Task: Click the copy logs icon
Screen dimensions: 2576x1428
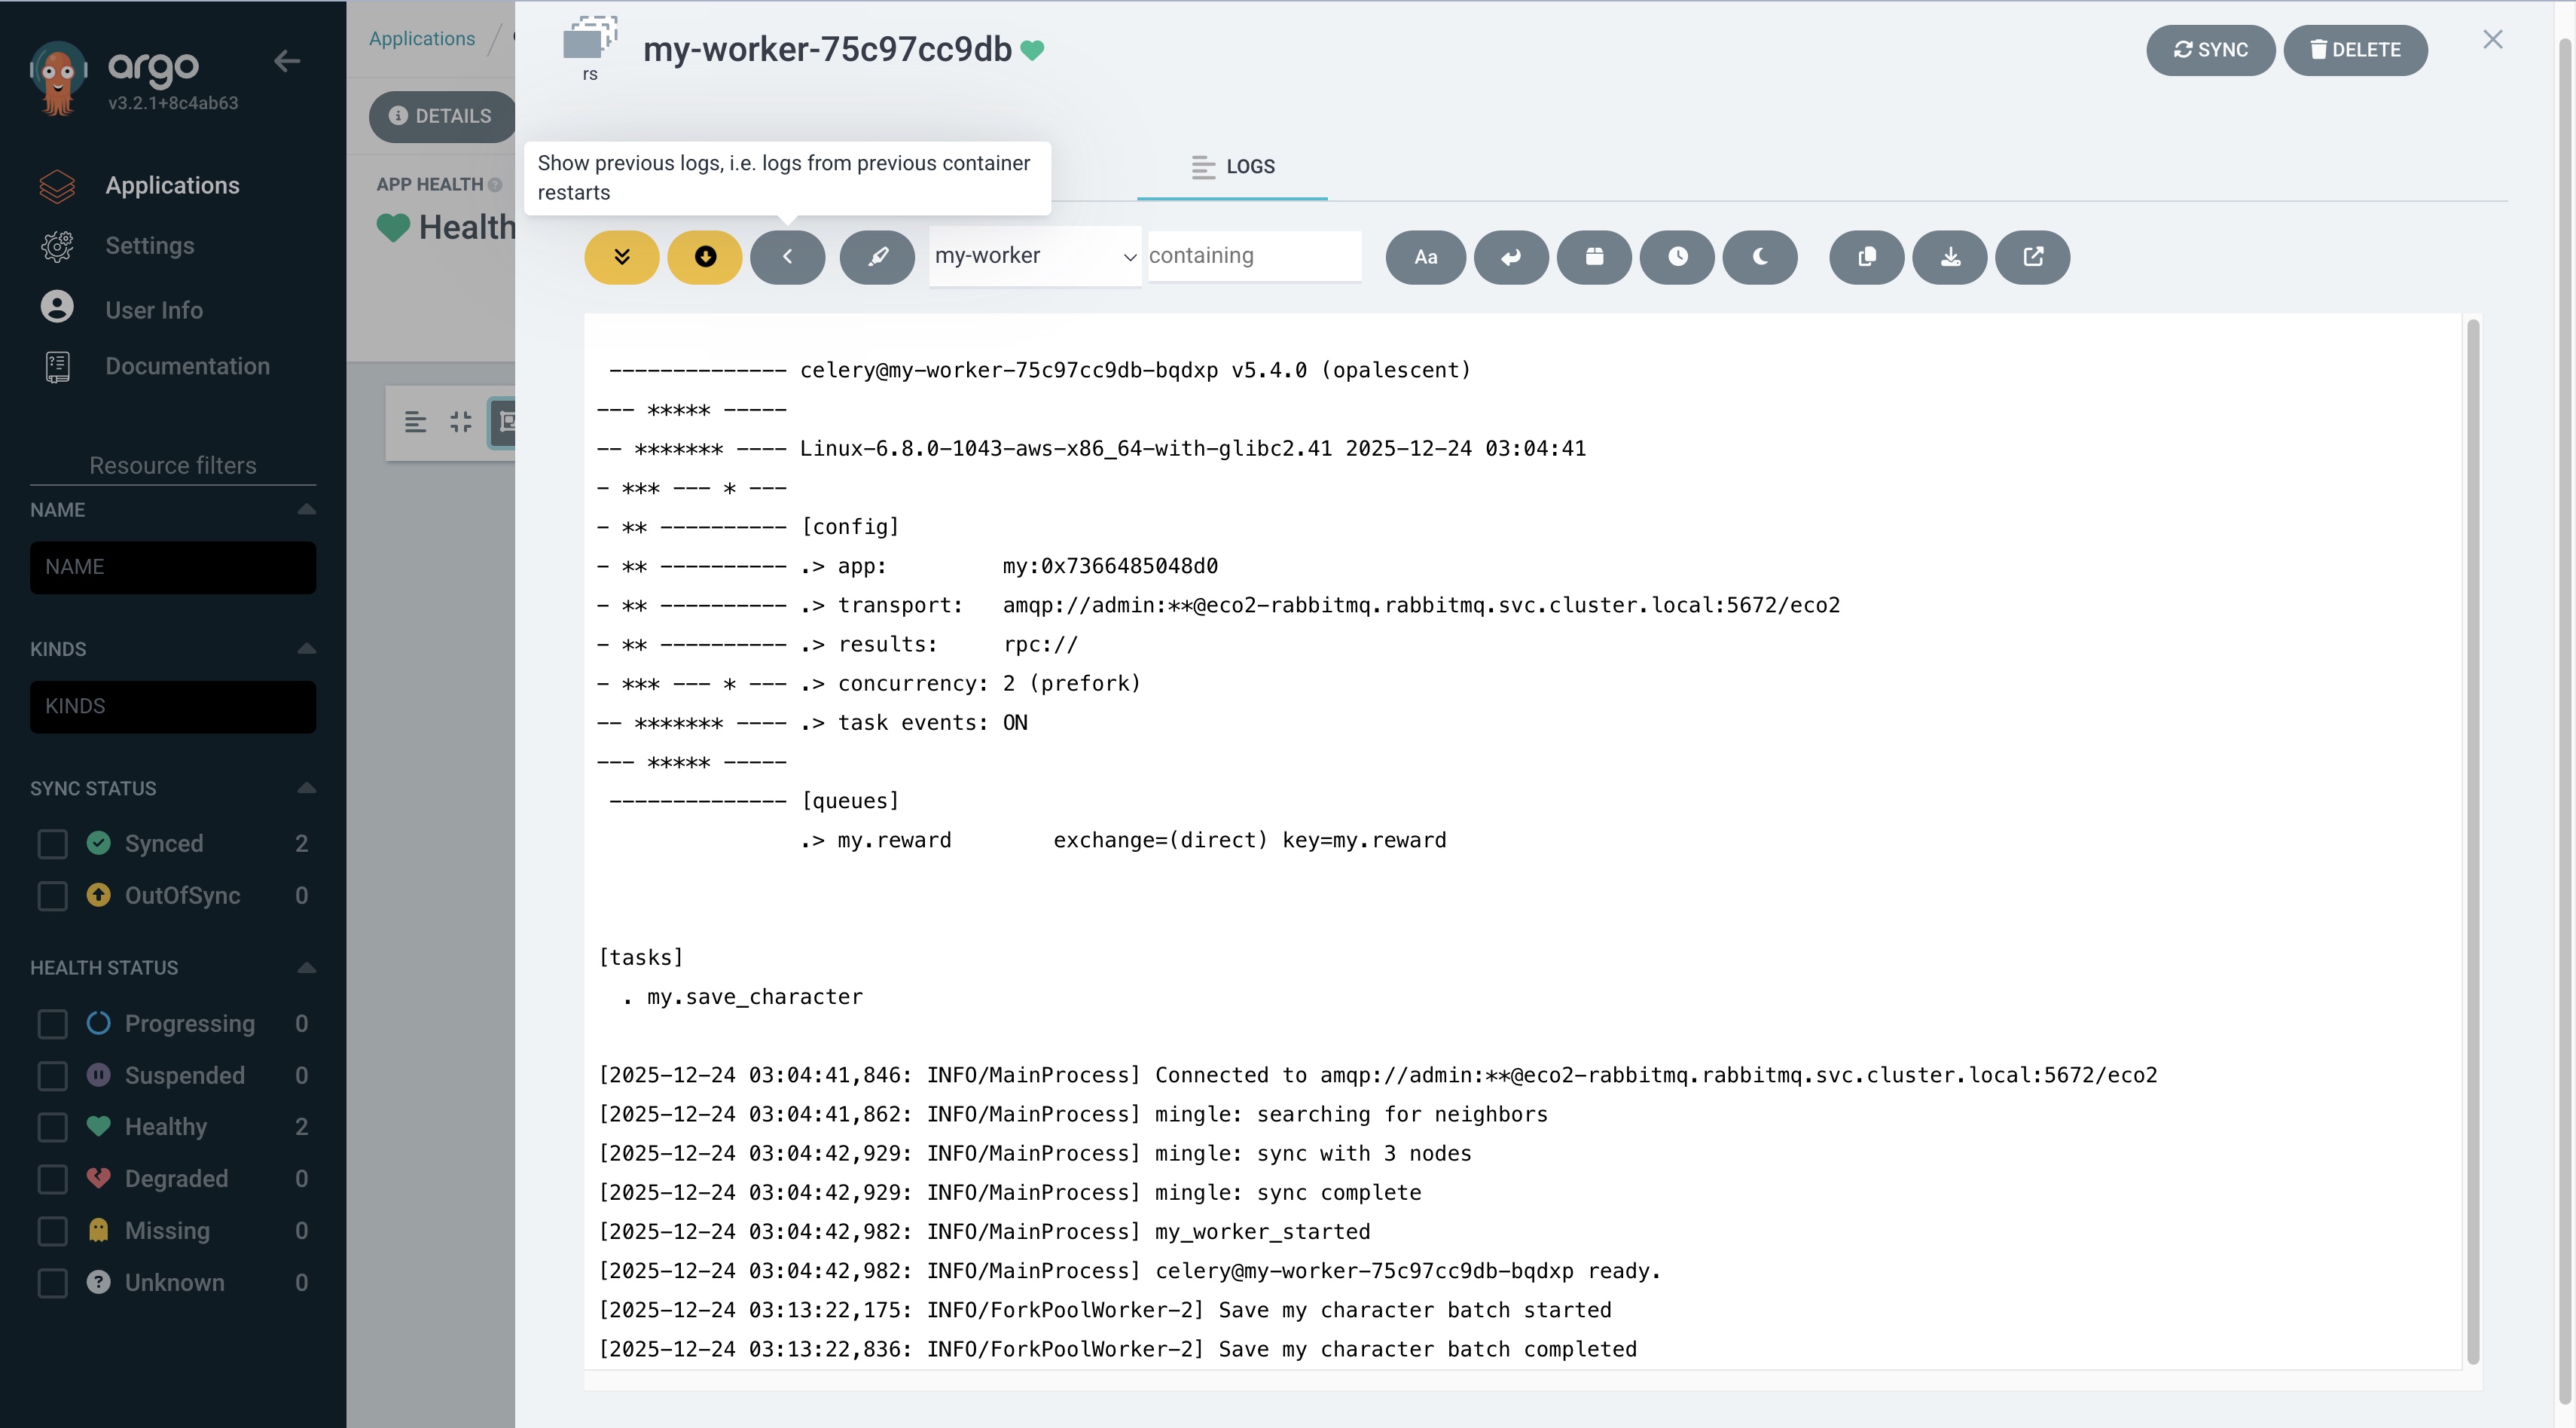Action: point(1866,257)
